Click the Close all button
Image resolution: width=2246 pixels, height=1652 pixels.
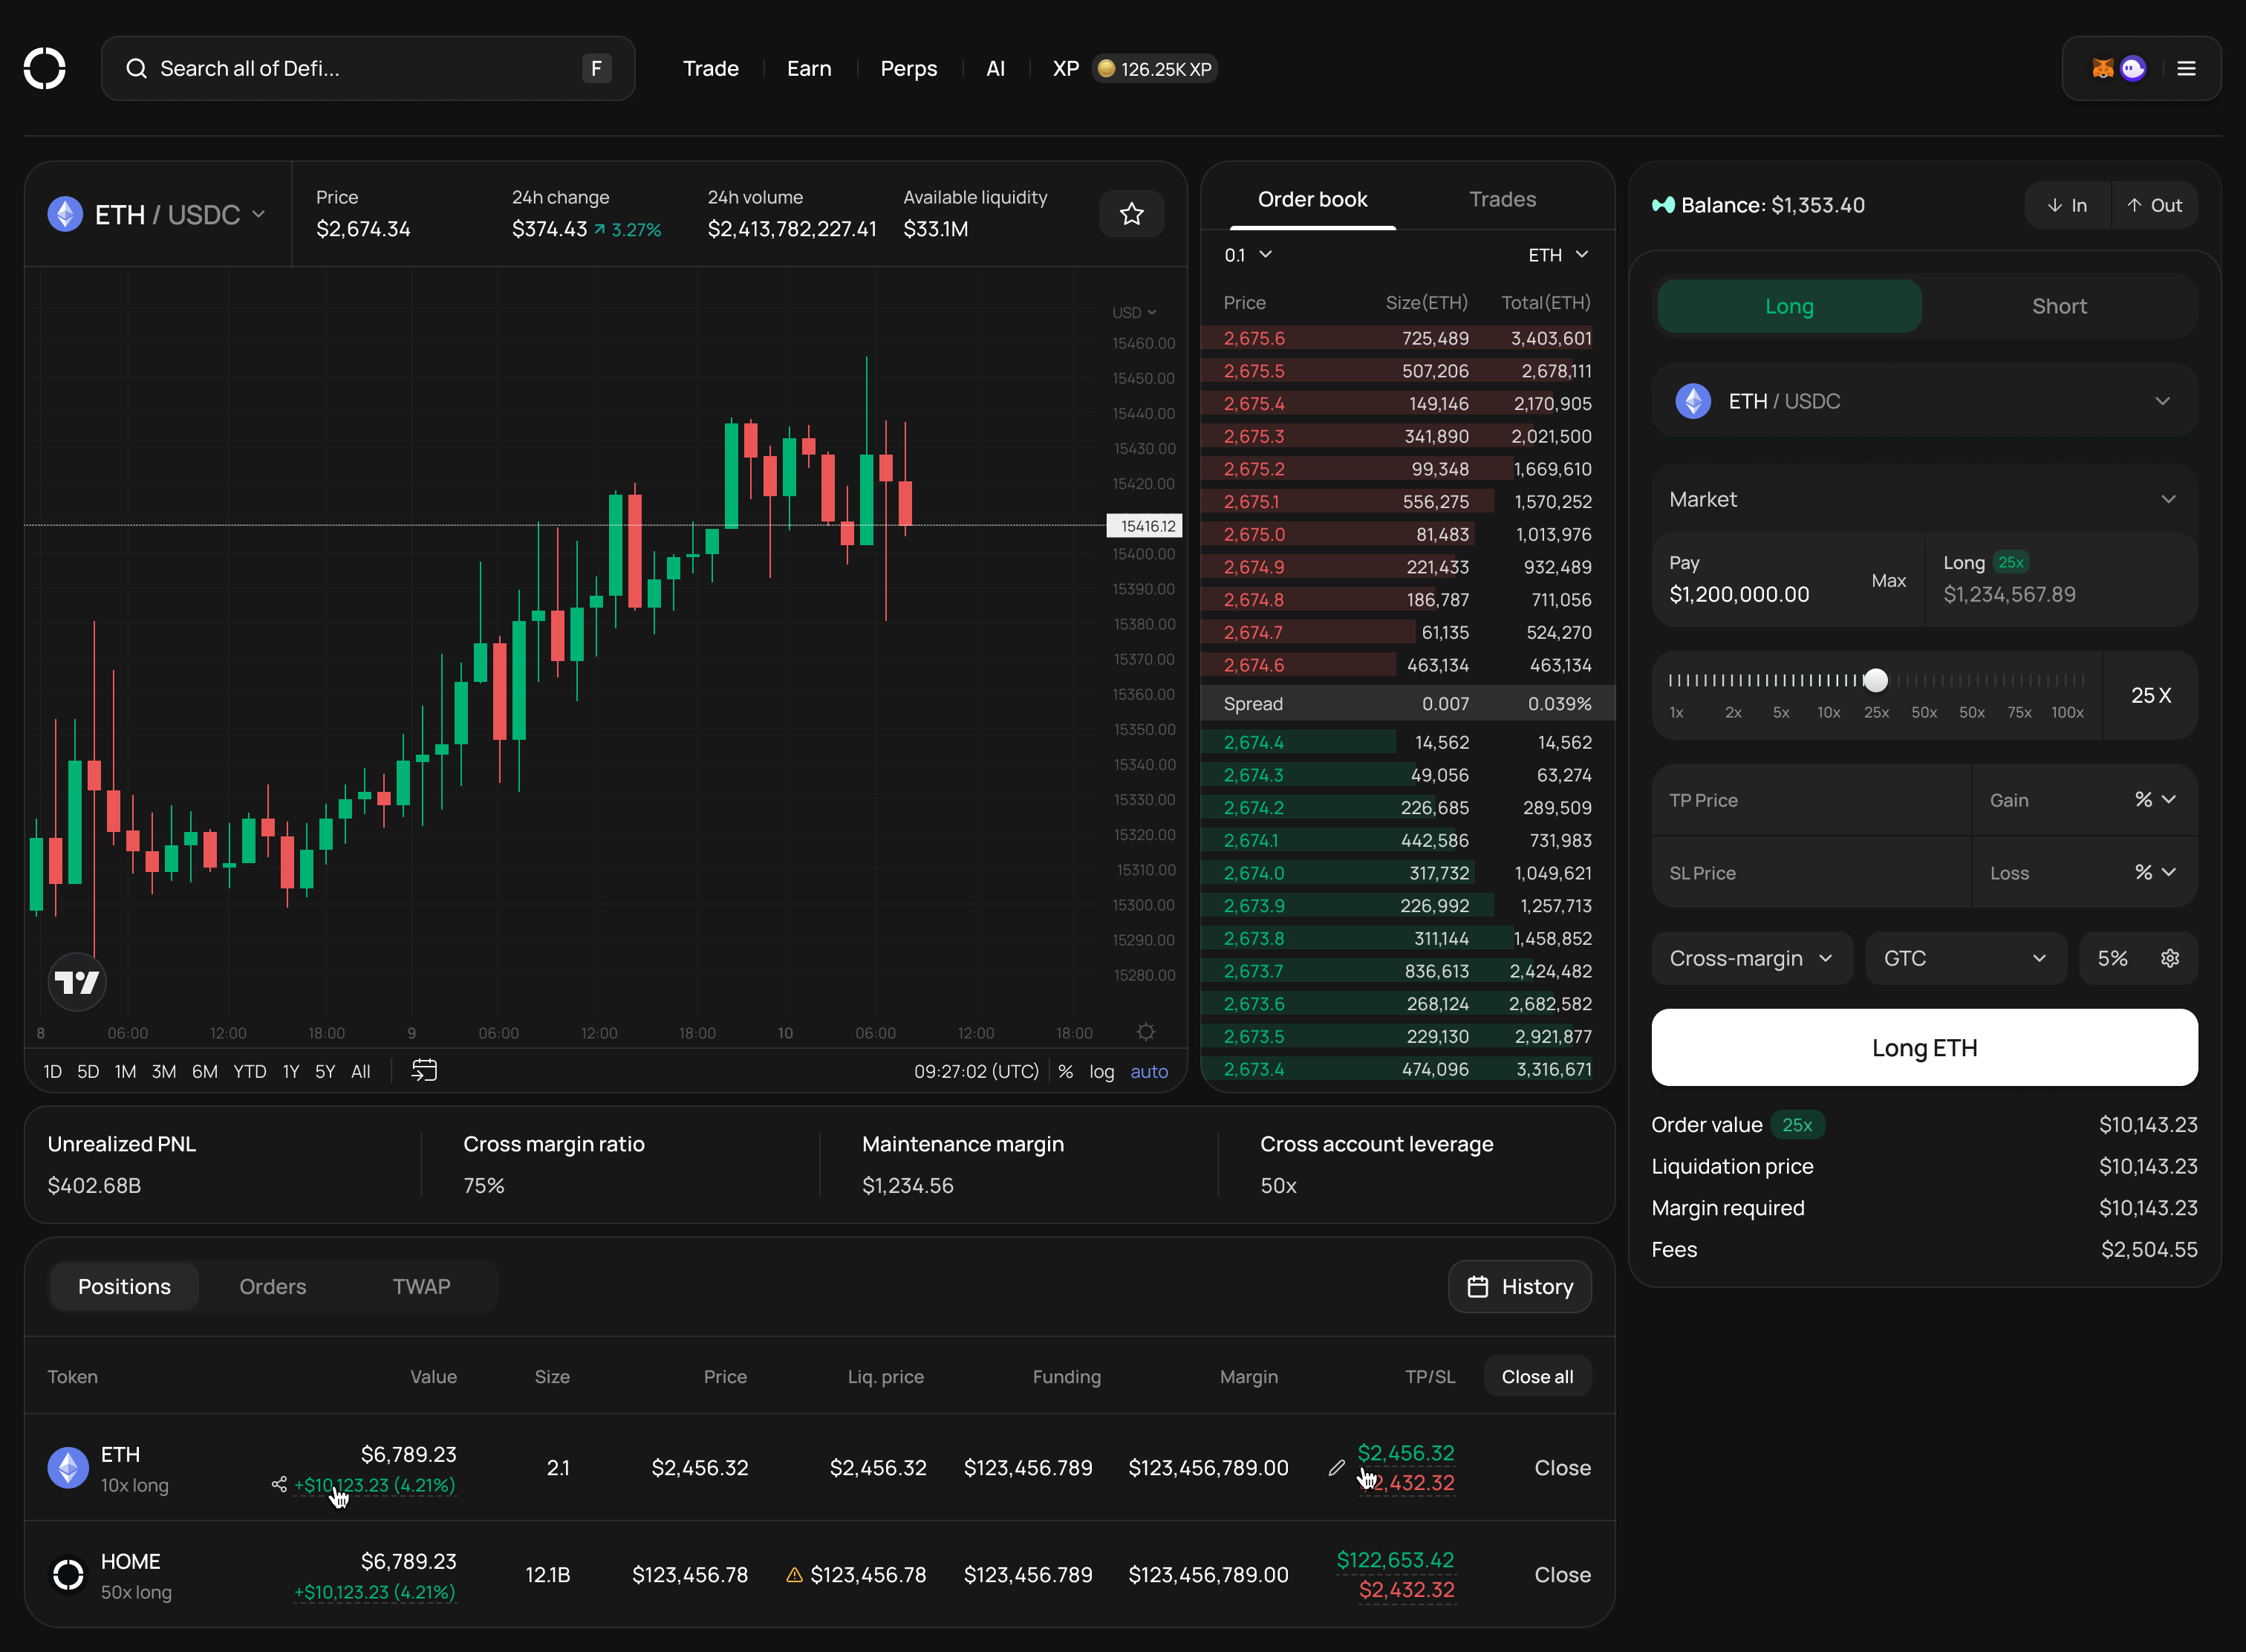coord(1536,1377)
